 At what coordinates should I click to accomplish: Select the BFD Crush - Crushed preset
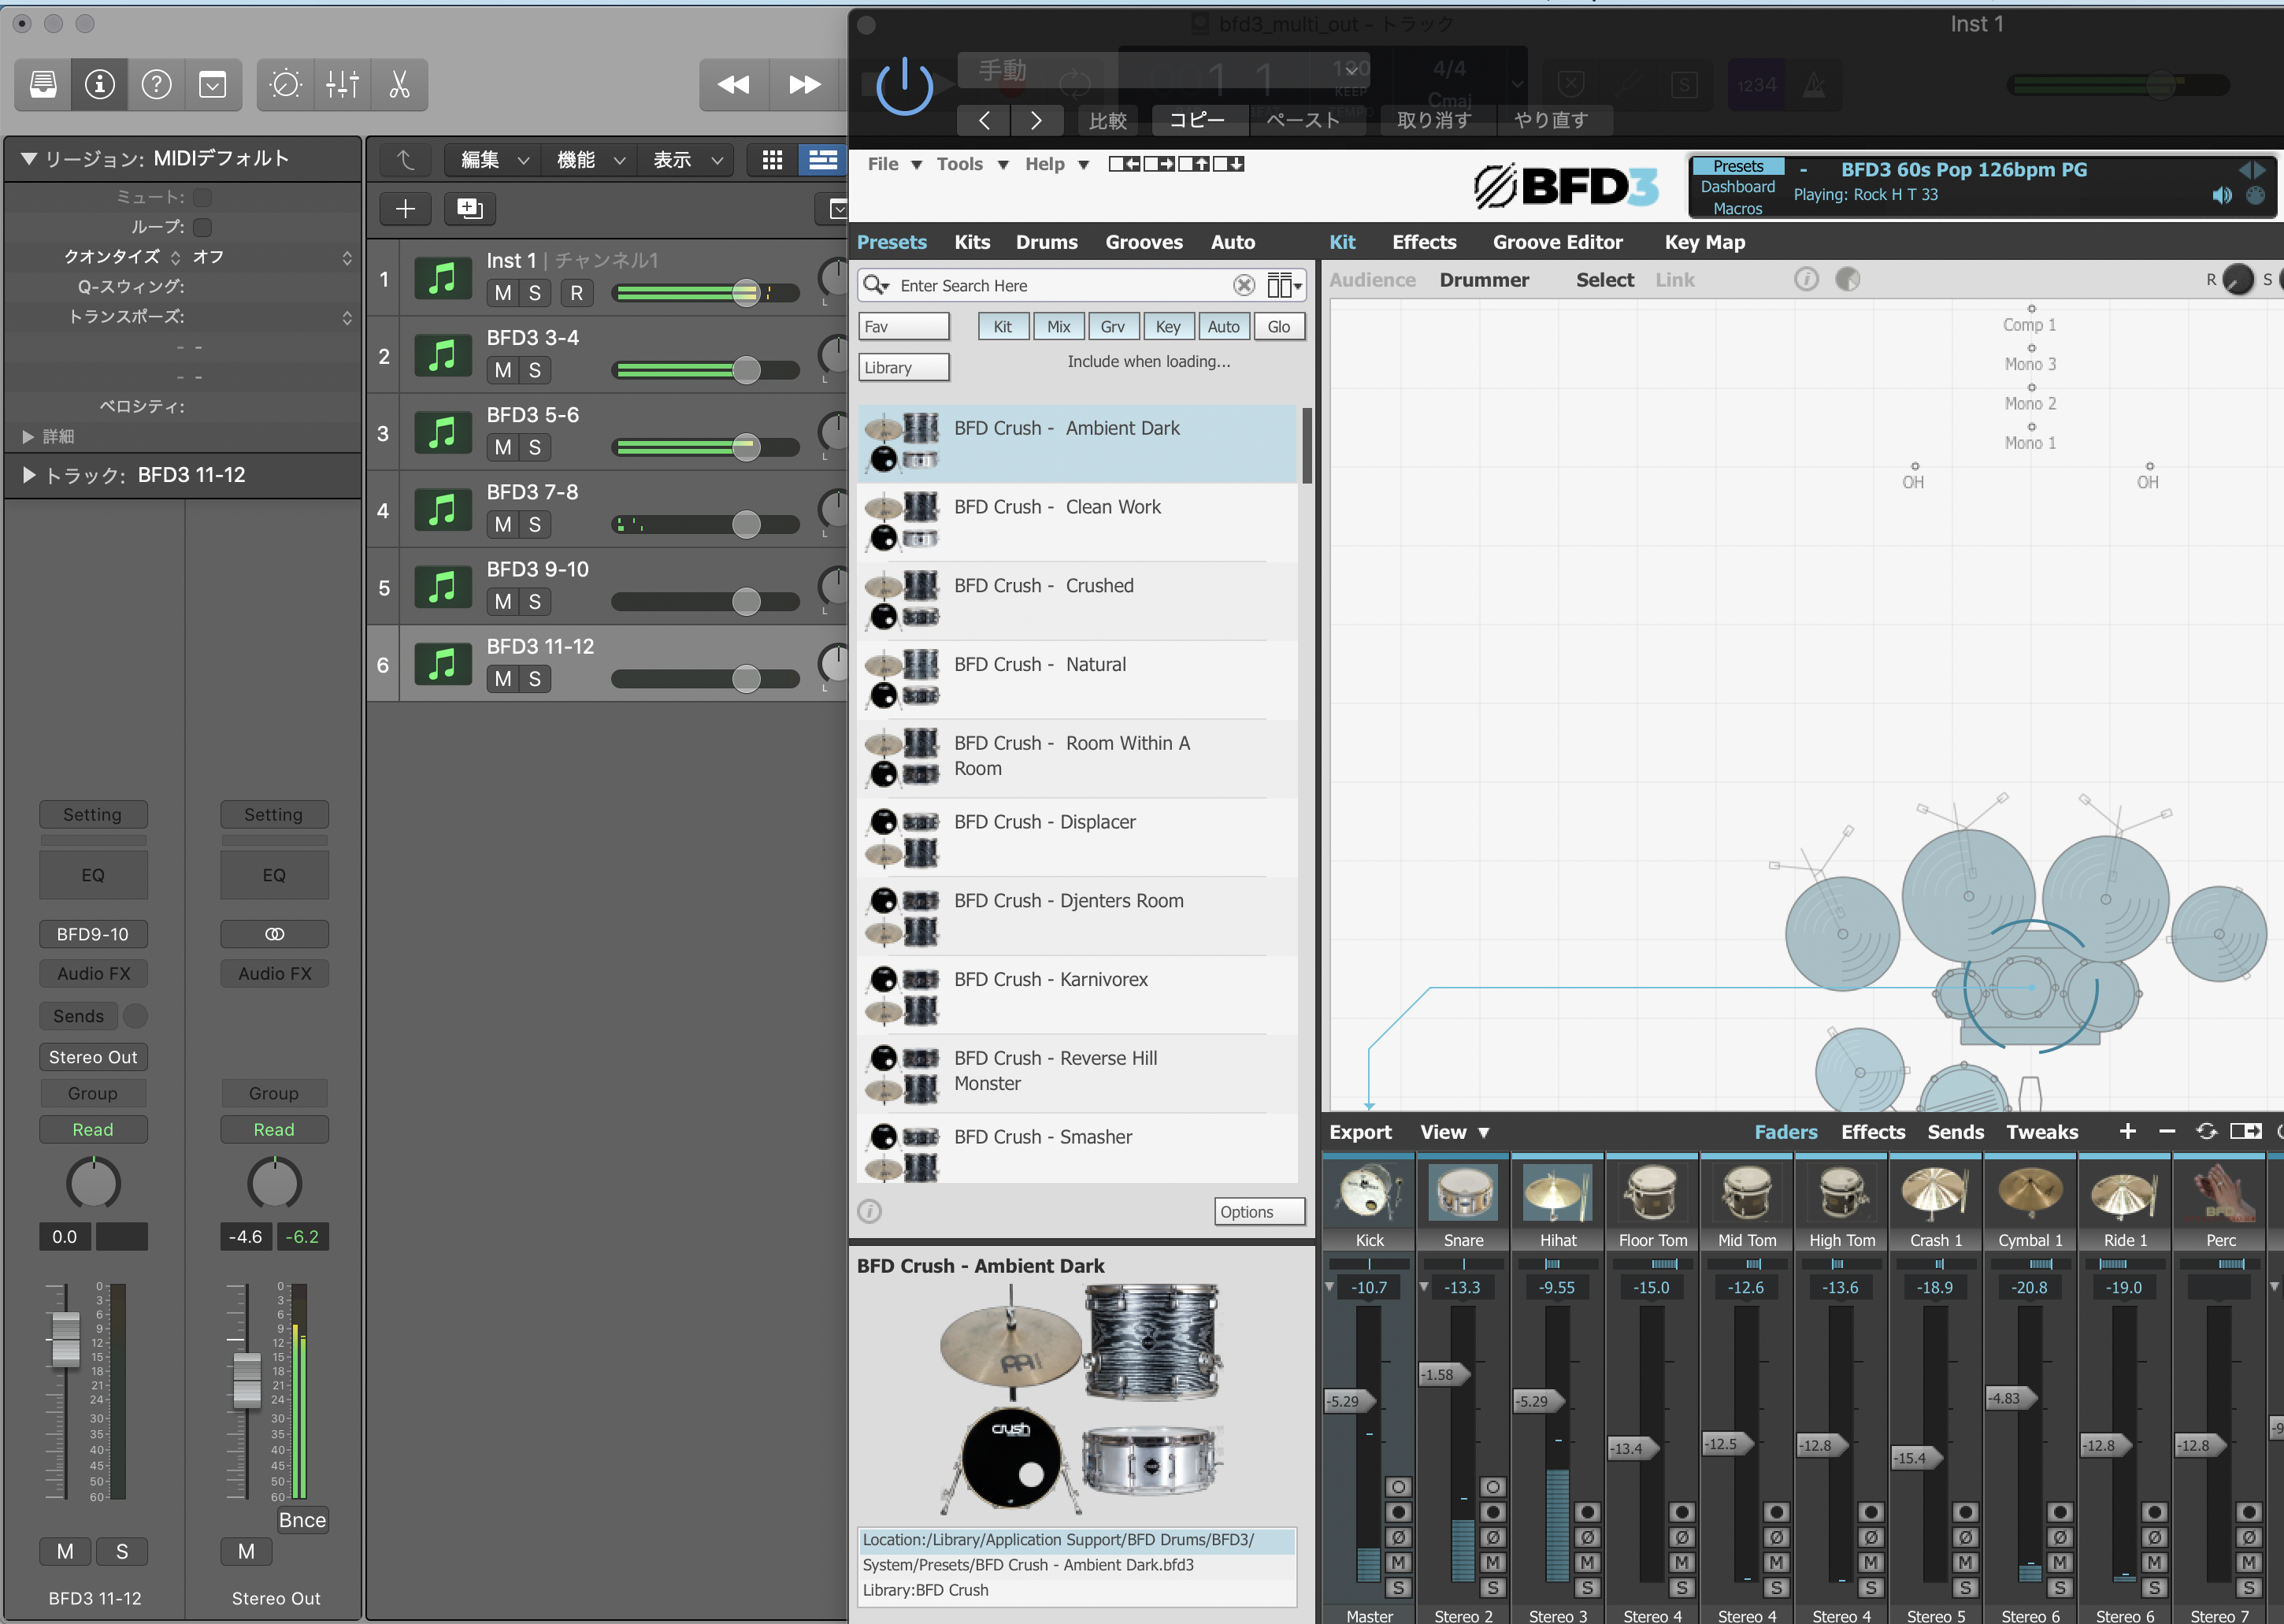pos(1078,601)
